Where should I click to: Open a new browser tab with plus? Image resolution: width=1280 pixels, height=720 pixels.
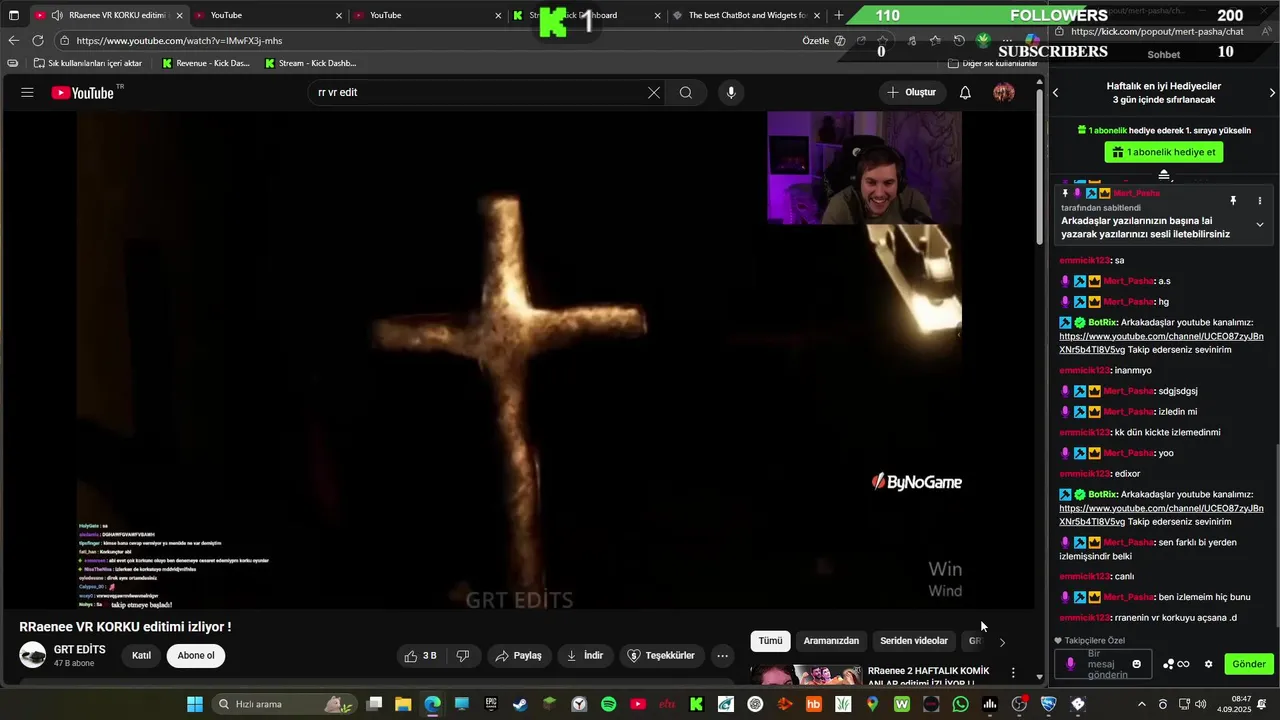click(839, 15)
